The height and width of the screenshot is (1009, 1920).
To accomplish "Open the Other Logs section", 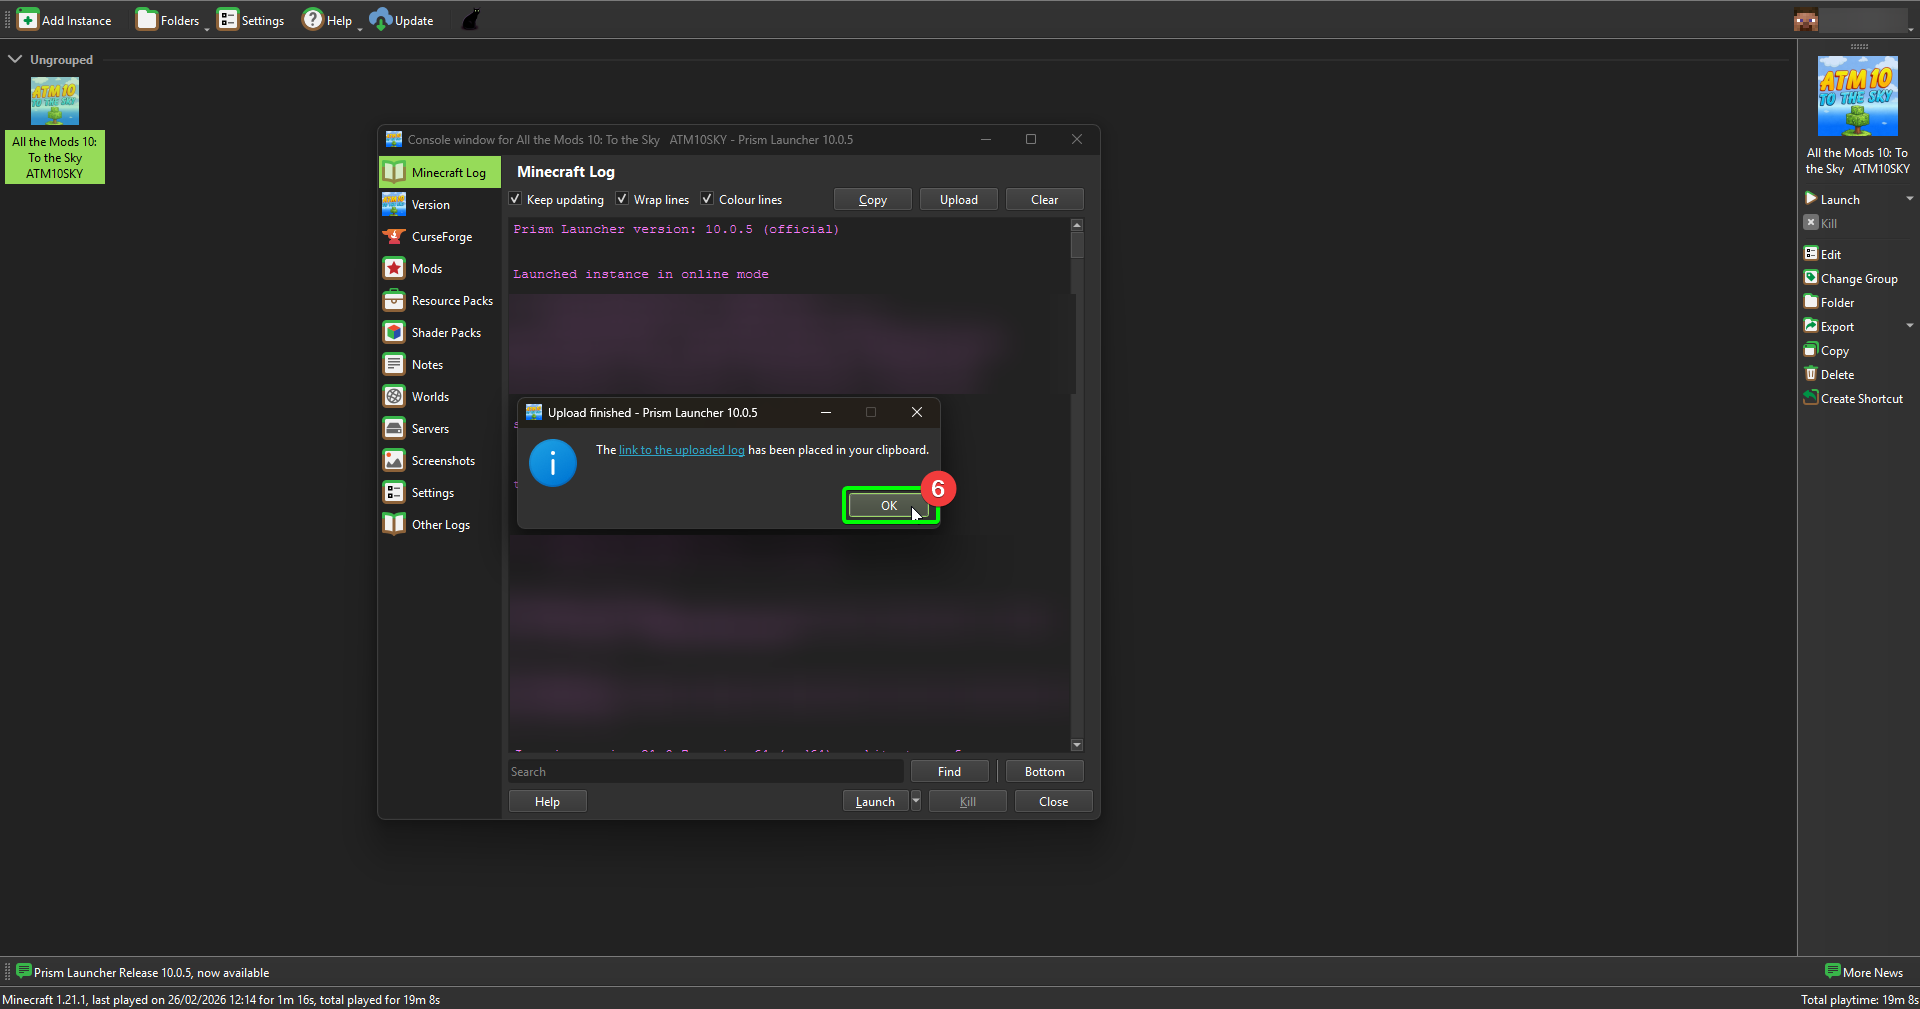I will coord(441,524).
